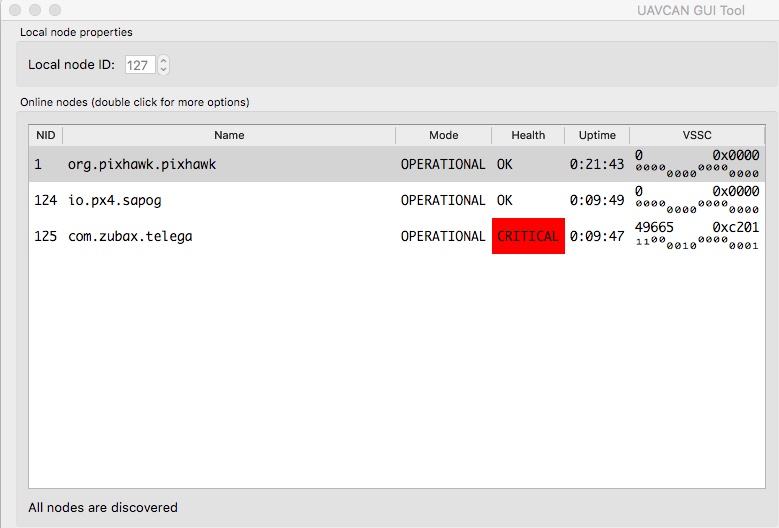Click the minimize window button

pos(35,10)
